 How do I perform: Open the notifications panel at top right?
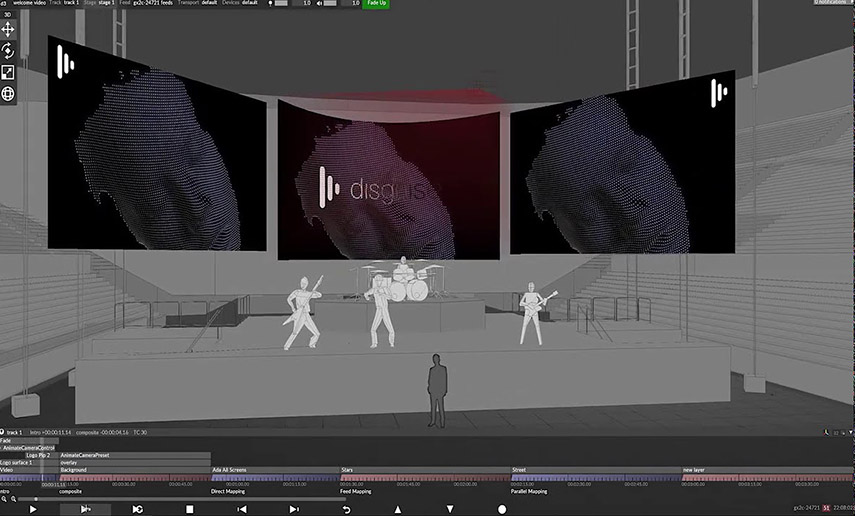pyautogui.click(x=833, y=2)
